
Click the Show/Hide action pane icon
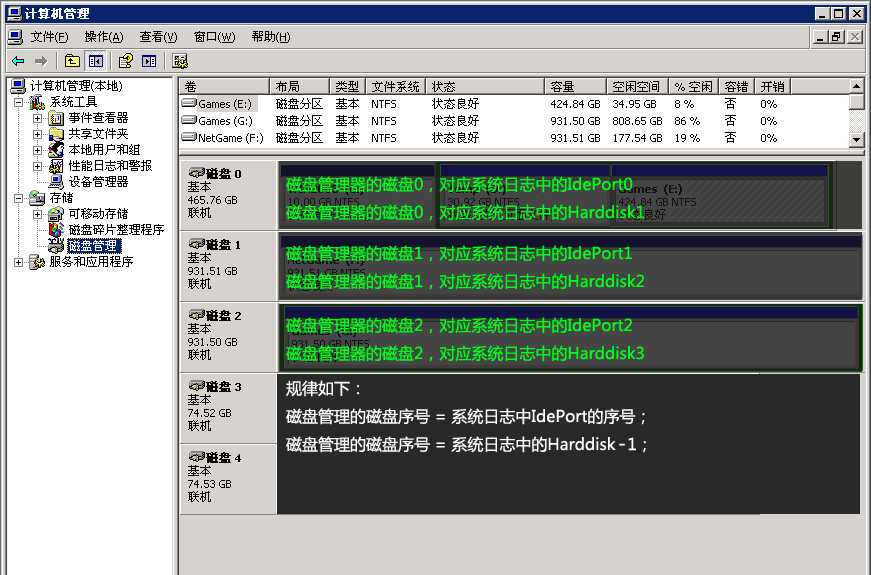(149, 61)
